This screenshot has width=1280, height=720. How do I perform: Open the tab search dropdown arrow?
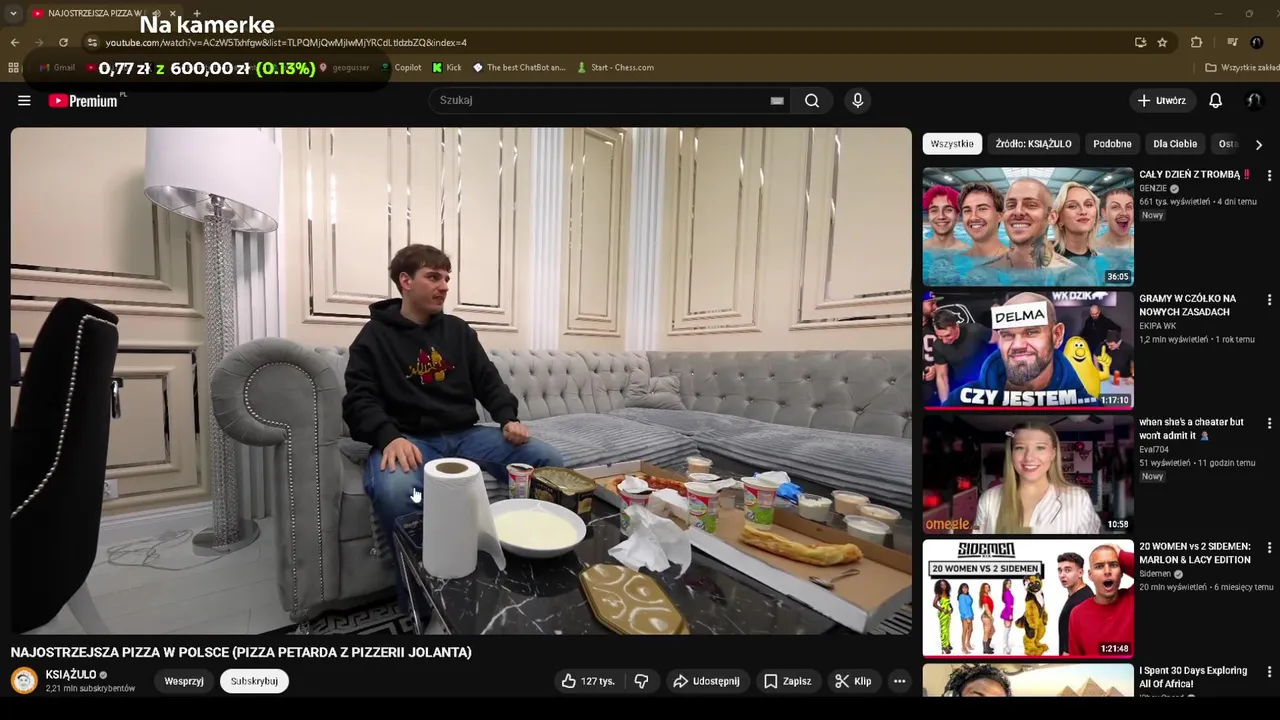pos(13,13)
